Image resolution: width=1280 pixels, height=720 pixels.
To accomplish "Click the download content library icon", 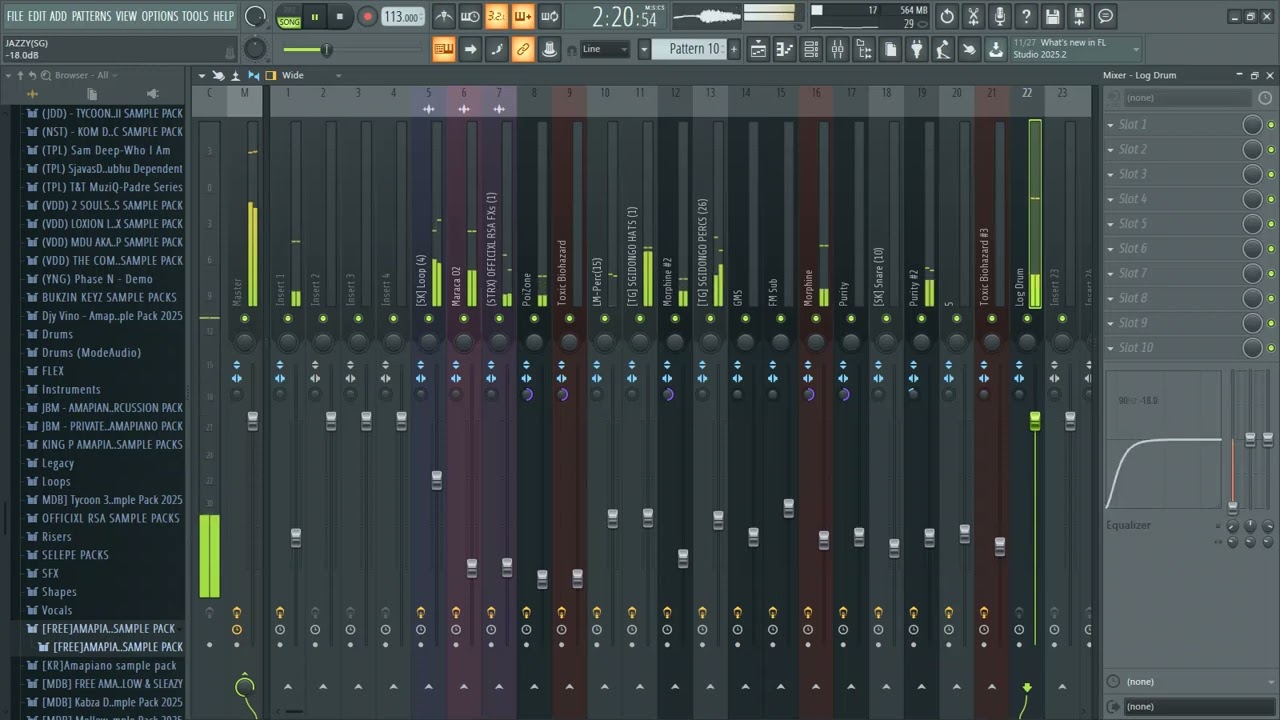I will click(x=995, y=49).
